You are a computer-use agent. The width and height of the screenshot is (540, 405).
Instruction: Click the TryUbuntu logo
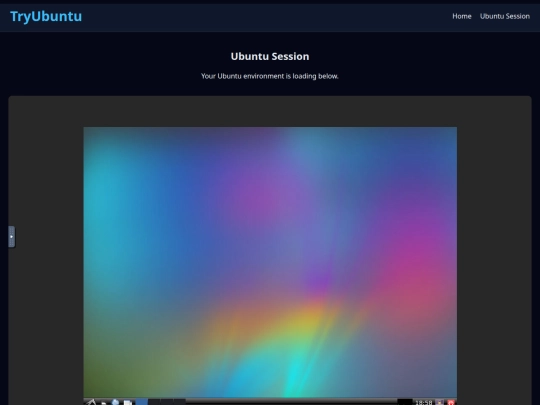(46, 16)
